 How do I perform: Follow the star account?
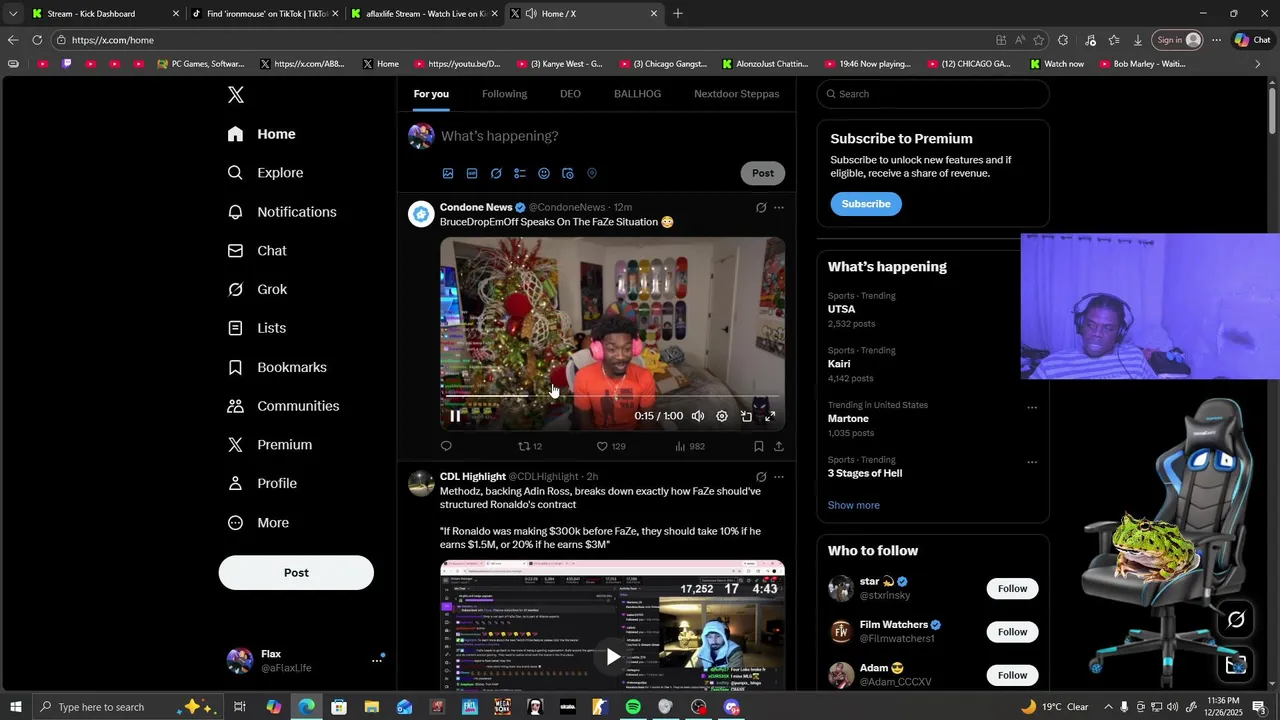1012,589
